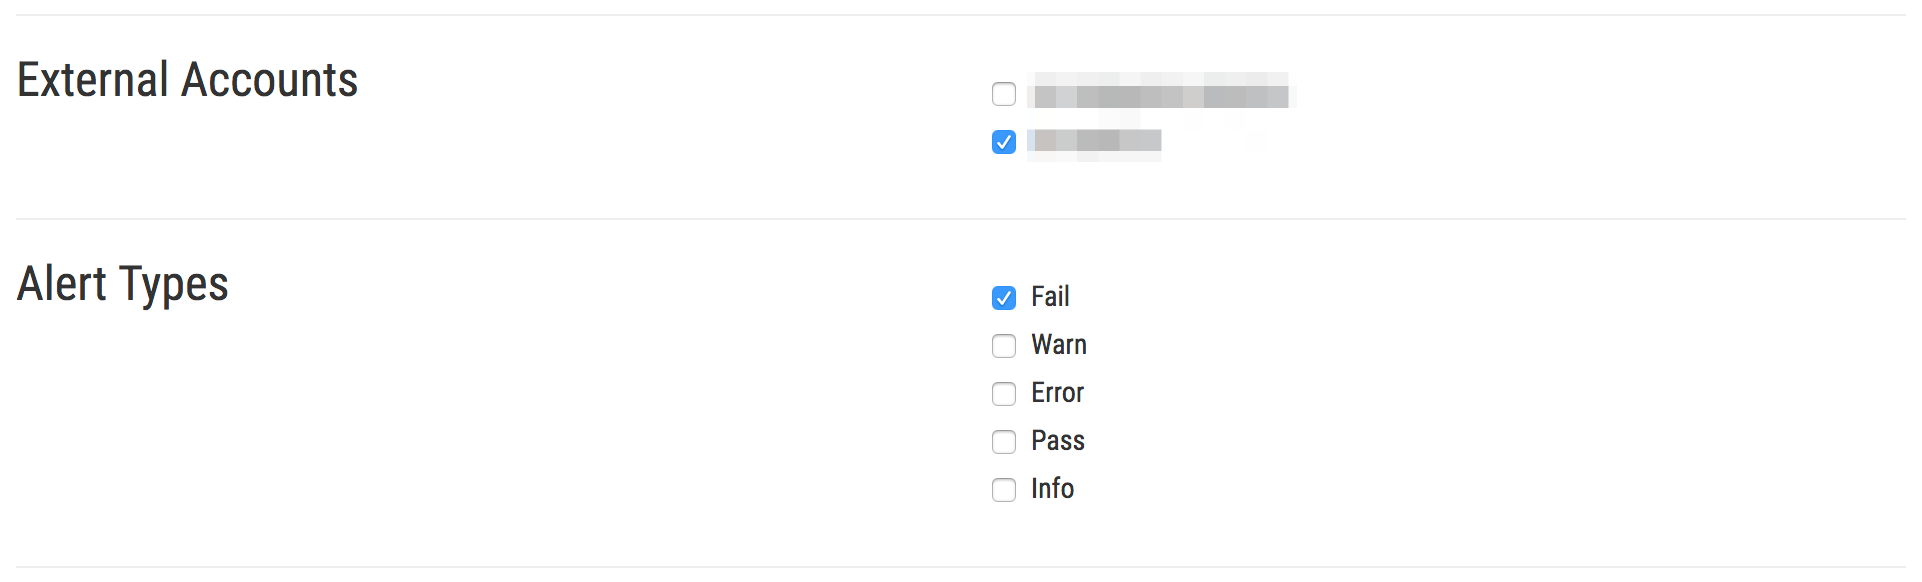
Task: Click the Warn label text
Action: click(x=1058, y=345)
